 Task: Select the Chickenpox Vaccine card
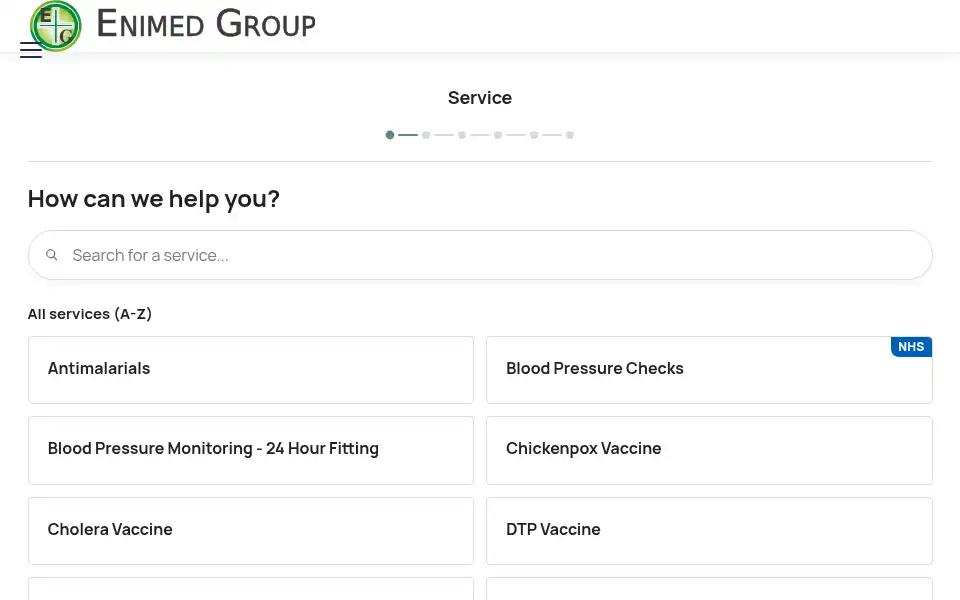coord(709,451)
